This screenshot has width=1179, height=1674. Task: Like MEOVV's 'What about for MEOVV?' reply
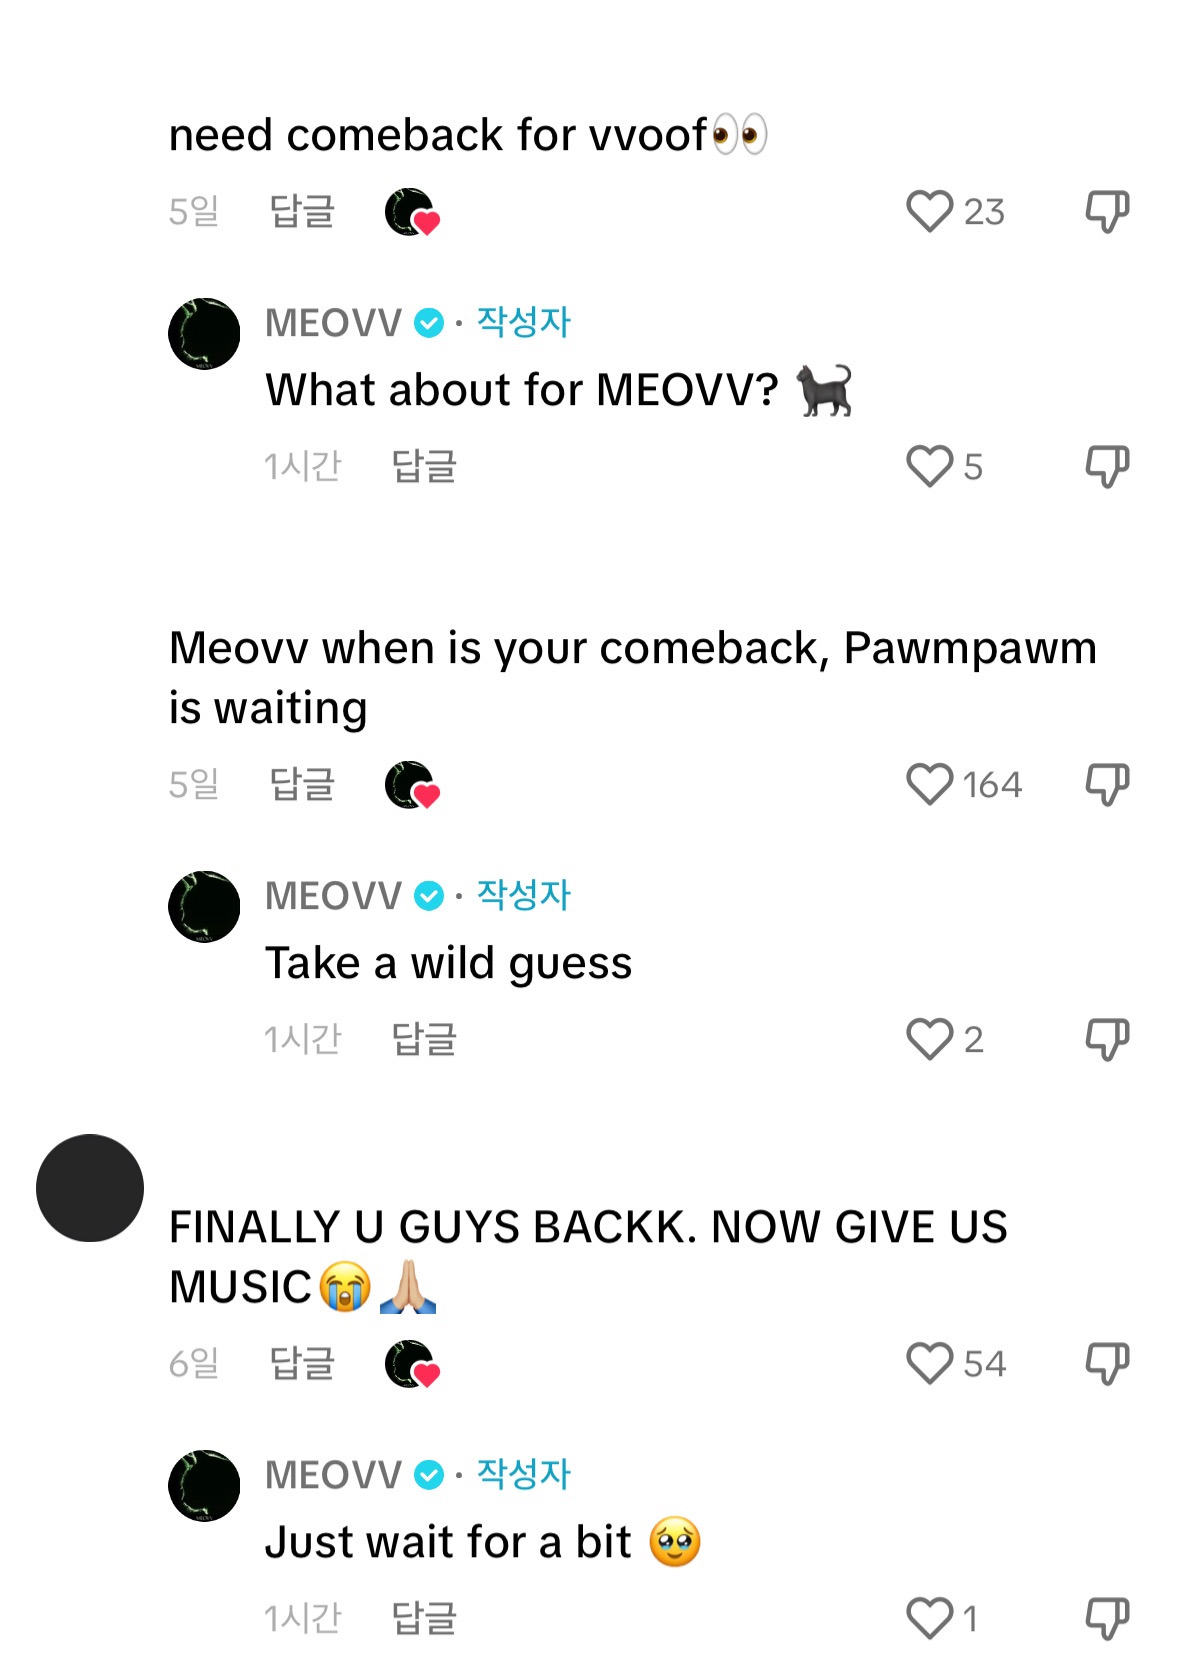pos(929,467)
